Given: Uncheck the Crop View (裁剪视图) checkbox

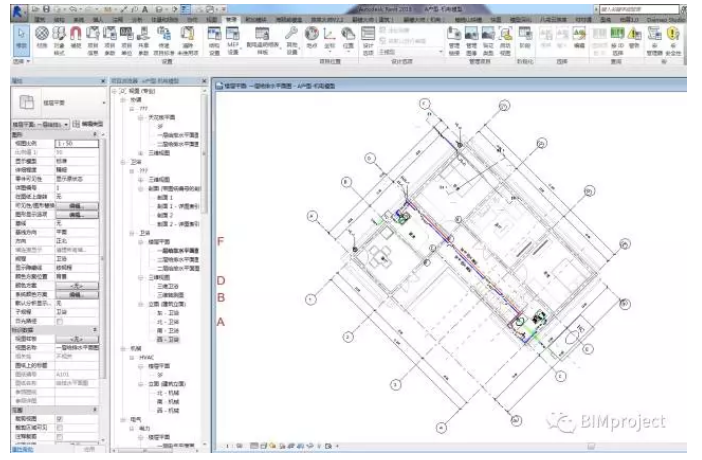Looking at the screenshot, I should (x=60, y=419).
